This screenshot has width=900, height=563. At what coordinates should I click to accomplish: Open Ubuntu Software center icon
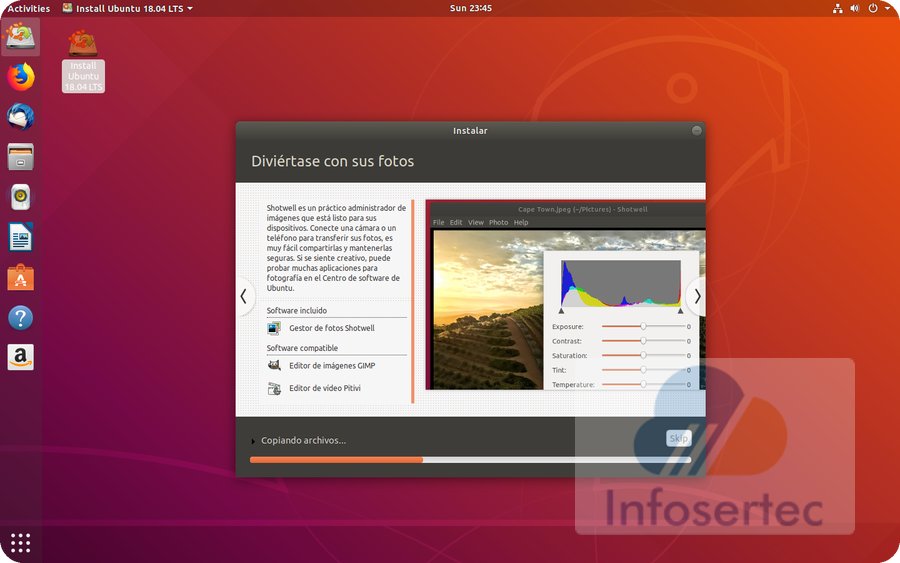(x=20, y=277)
